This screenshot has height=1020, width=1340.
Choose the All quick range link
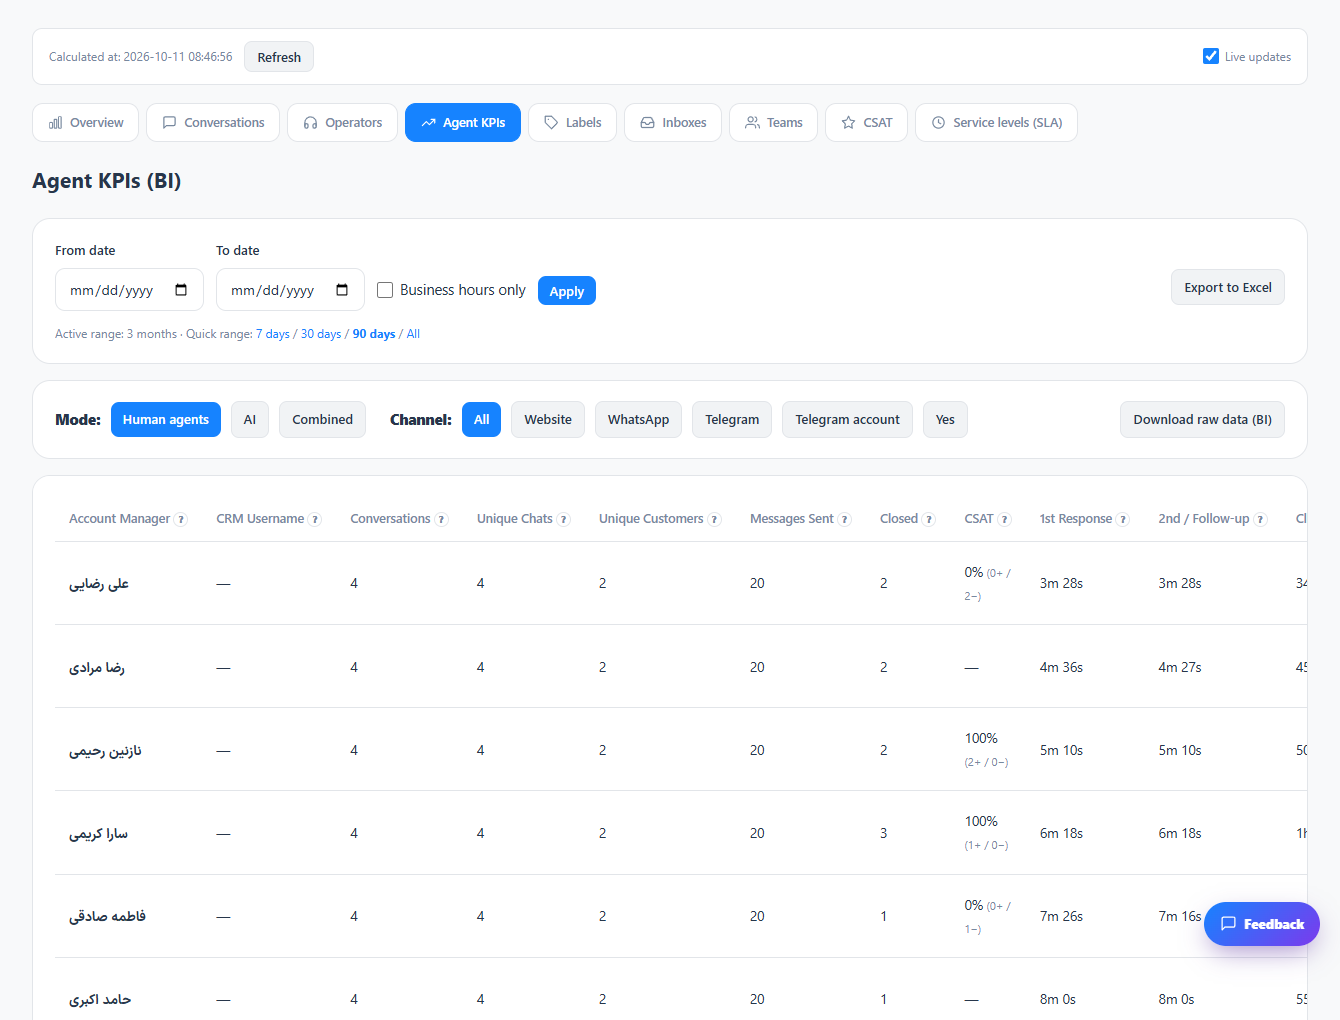(413, 334)
